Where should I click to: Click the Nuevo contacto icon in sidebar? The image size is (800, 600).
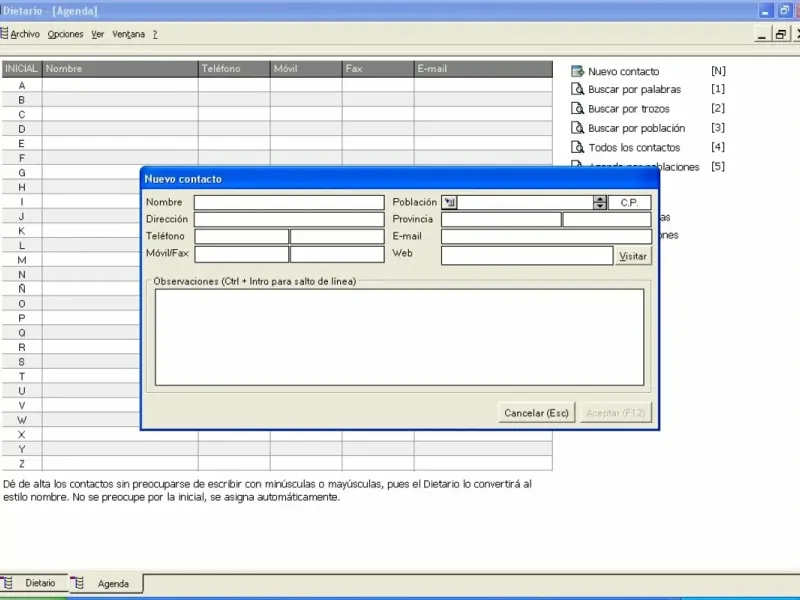[x=577, y=71]
